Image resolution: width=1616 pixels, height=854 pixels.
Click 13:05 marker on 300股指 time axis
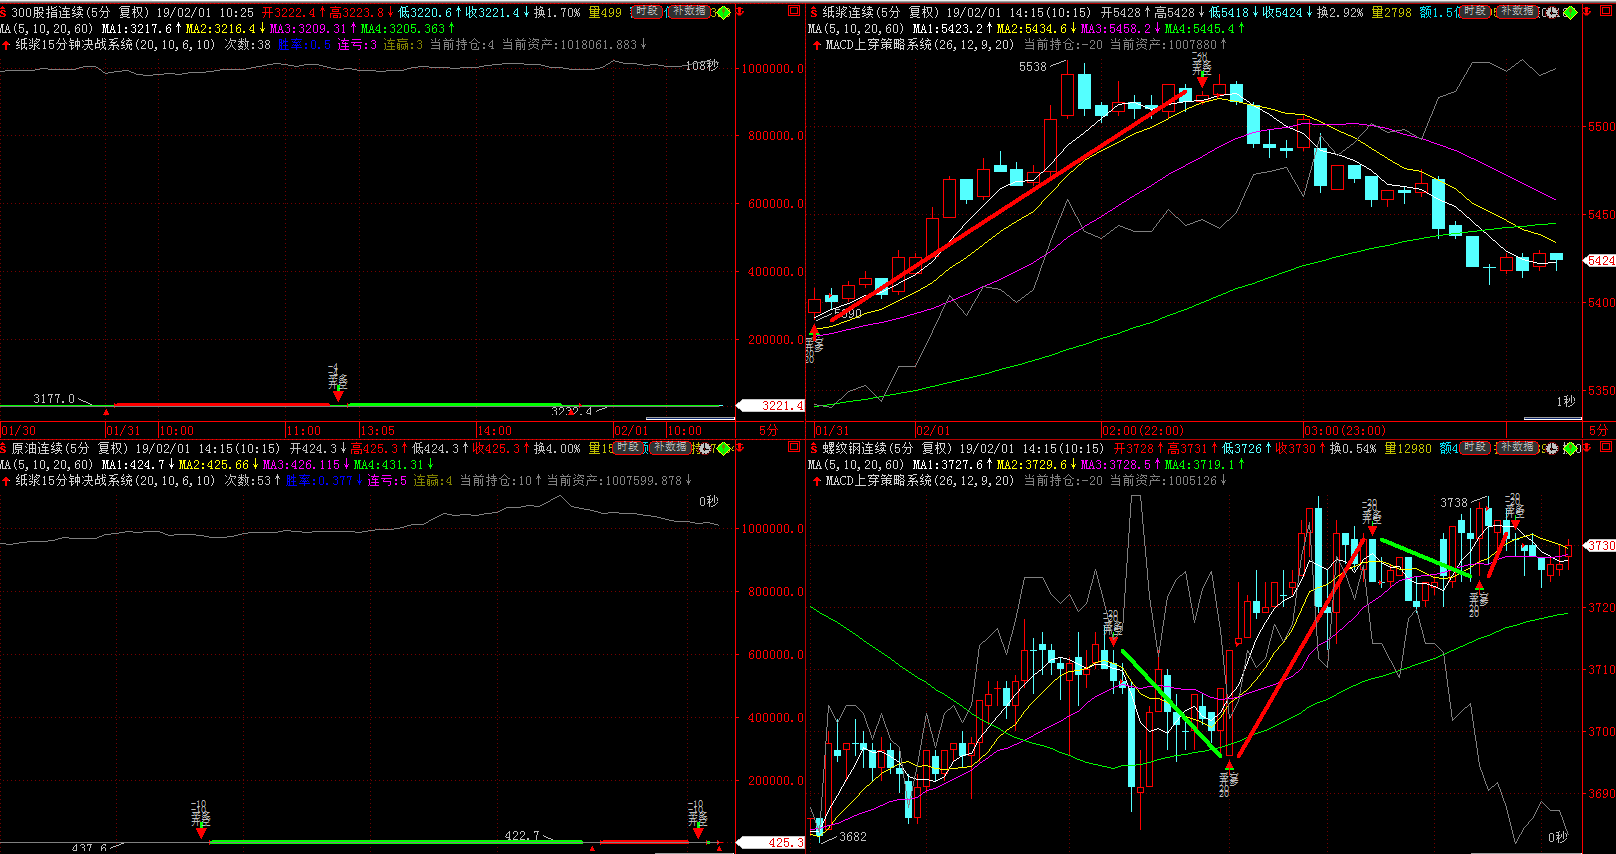coord(378,431)
